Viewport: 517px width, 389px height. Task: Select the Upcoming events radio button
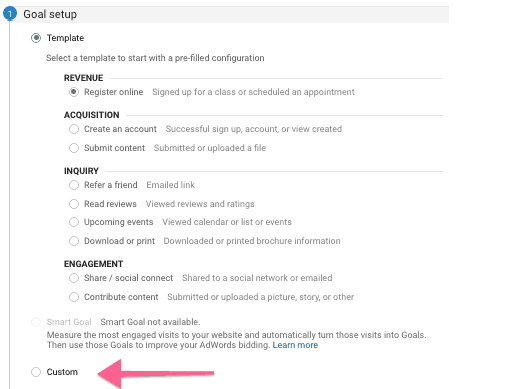click(74, 222)
